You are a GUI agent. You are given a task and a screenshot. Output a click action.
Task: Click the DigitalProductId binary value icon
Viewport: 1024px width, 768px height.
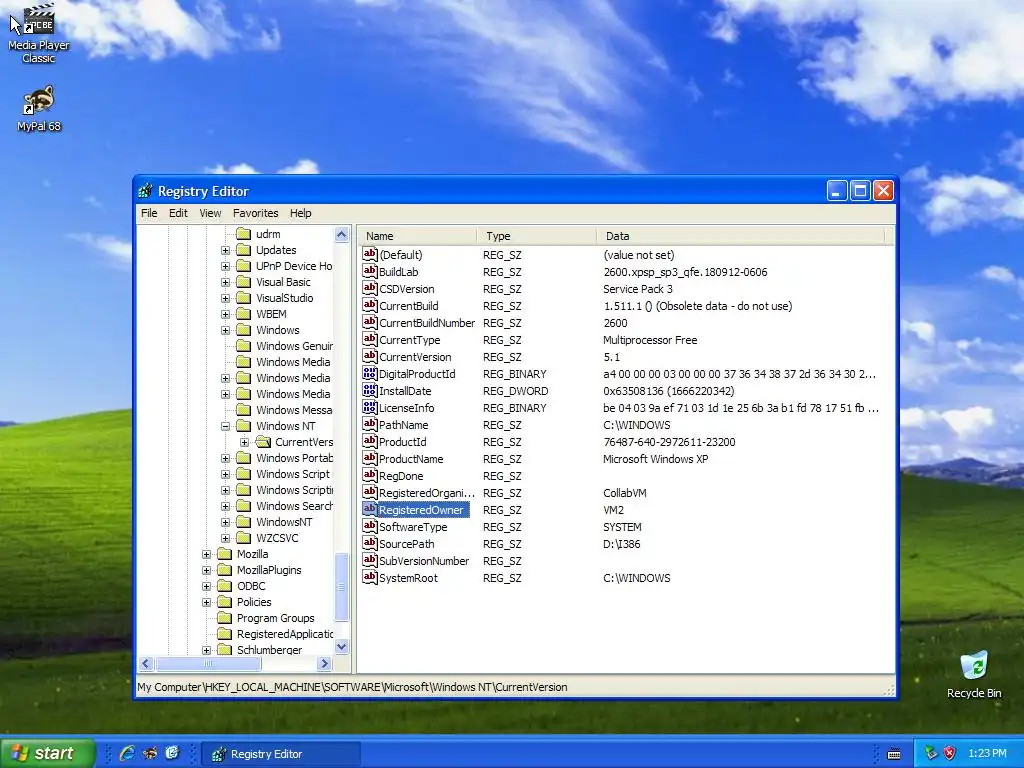[x=370, y=373]
